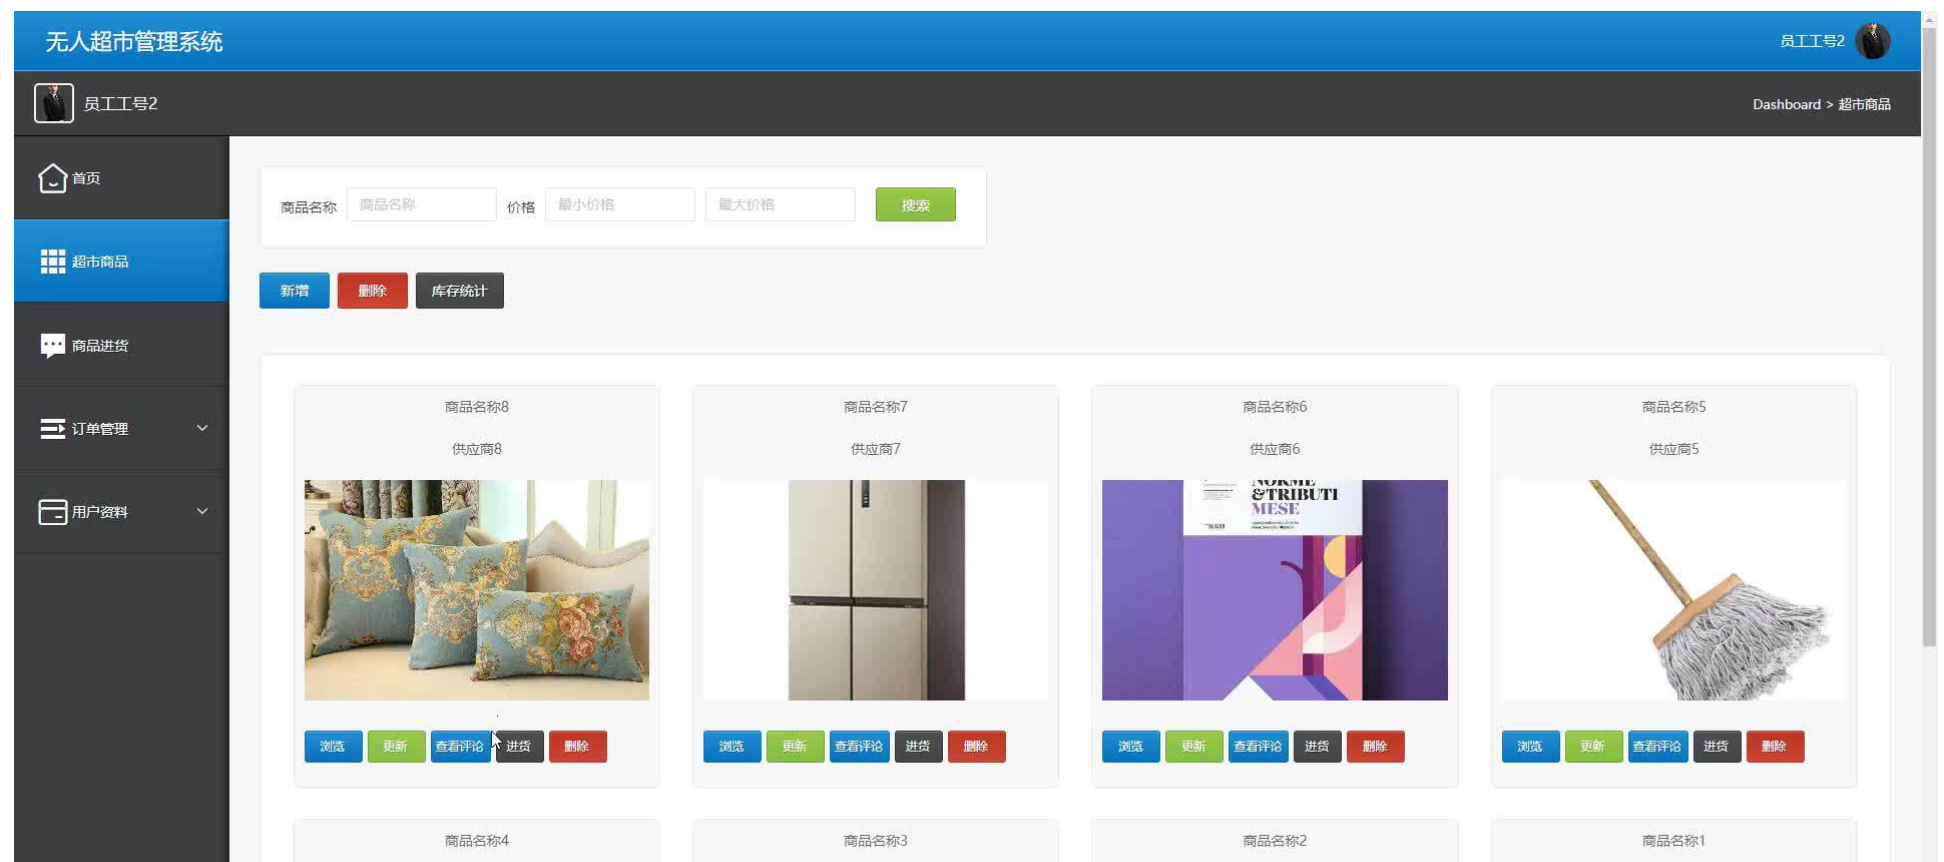Screen dimensions: 1944x862
Task: Click 删除 on 商品名称5 card
Action: tap(1774, 746)
